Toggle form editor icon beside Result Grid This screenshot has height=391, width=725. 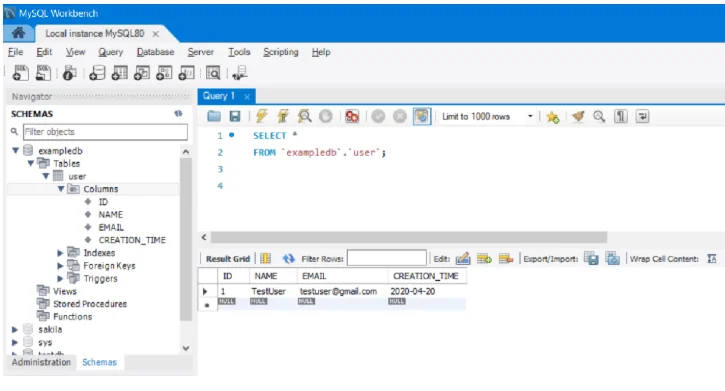click(265, 259)
